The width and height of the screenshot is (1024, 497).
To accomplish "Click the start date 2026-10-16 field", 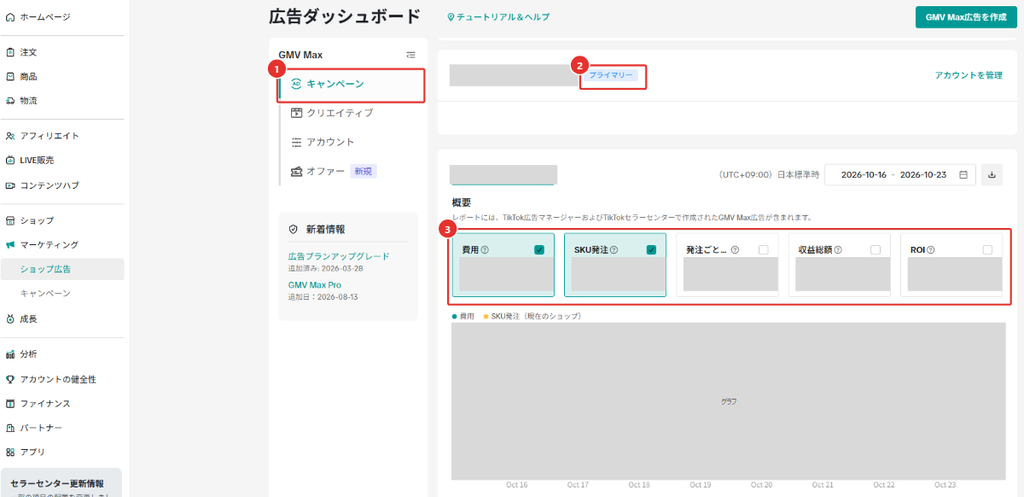I will click(x=863, y=175).
